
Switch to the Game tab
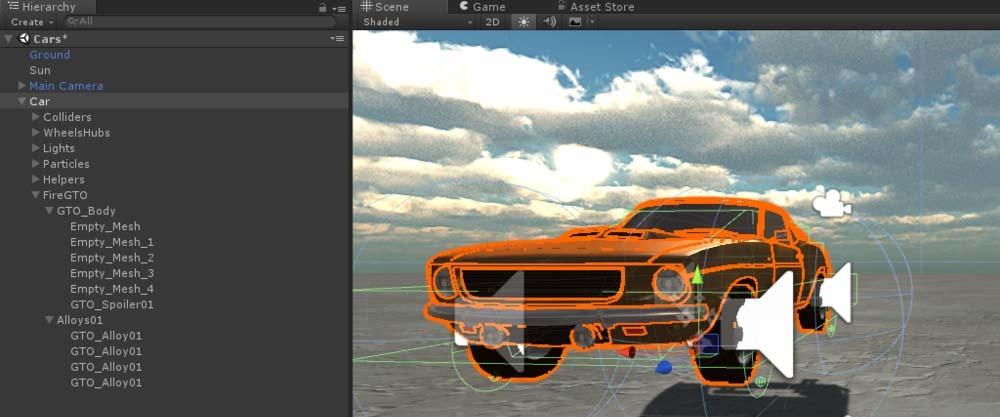click(x=481, y=7)
